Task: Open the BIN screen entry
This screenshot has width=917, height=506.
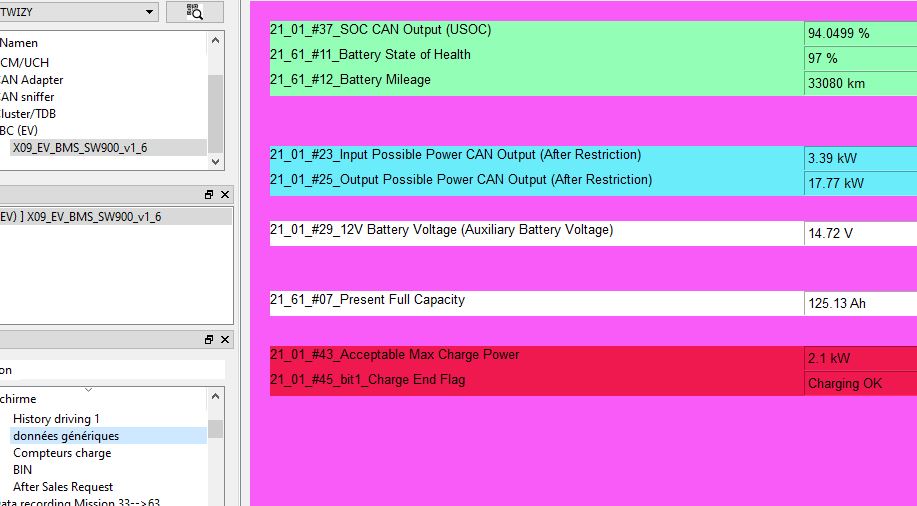Action: (22, 470)
